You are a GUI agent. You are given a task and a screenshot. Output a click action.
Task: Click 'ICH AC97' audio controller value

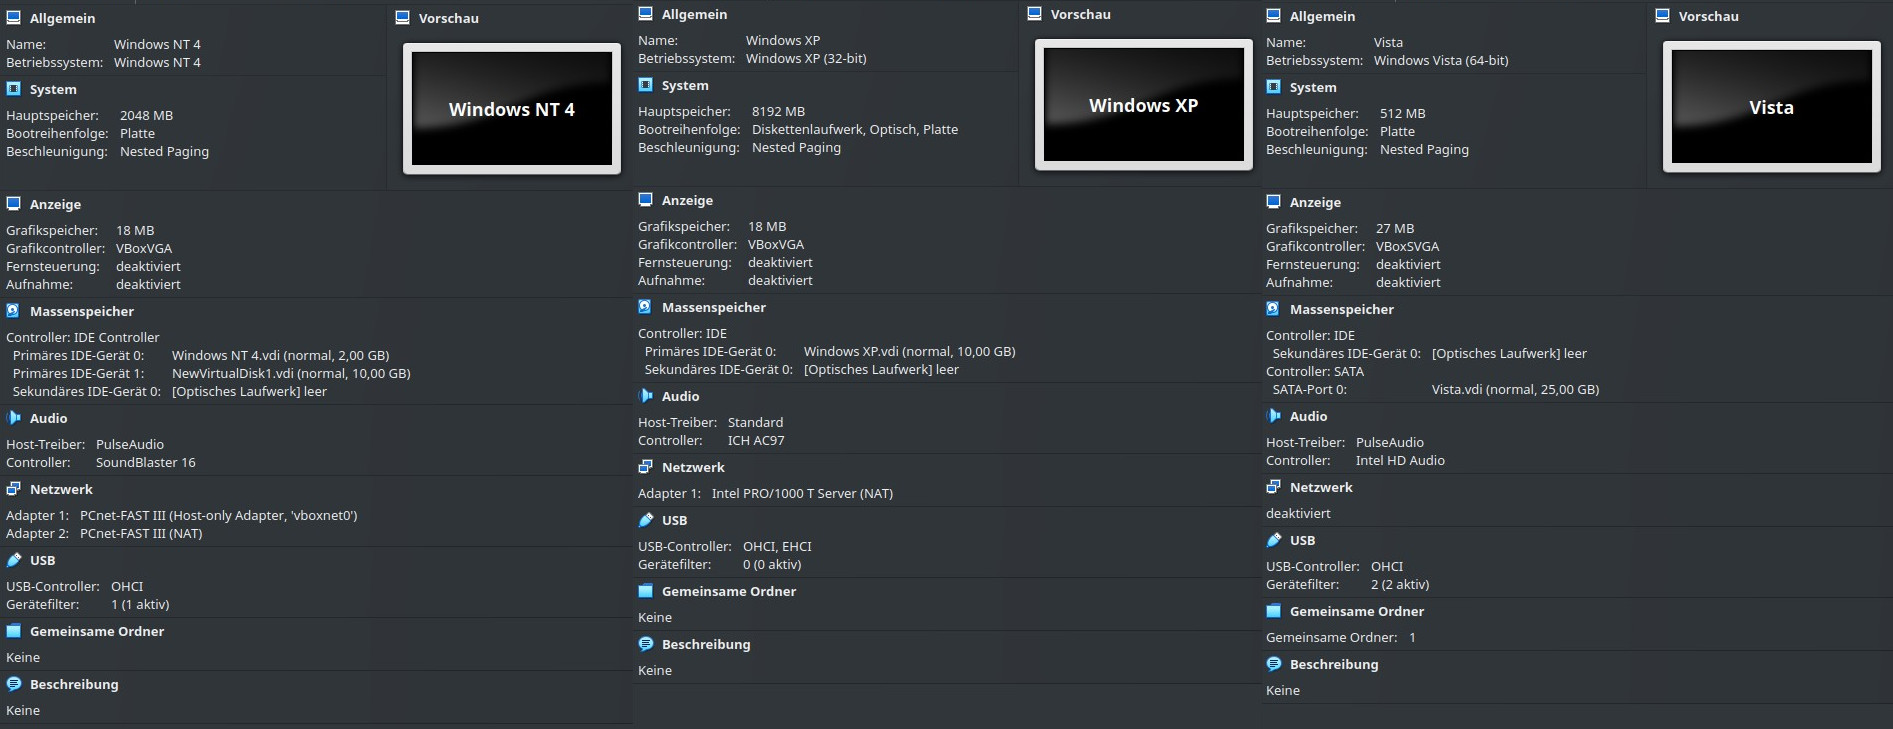756,440
